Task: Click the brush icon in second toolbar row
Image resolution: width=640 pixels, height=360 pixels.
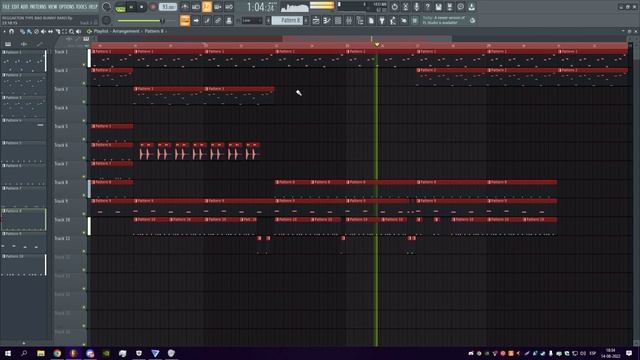Action: tap(207, 20)
